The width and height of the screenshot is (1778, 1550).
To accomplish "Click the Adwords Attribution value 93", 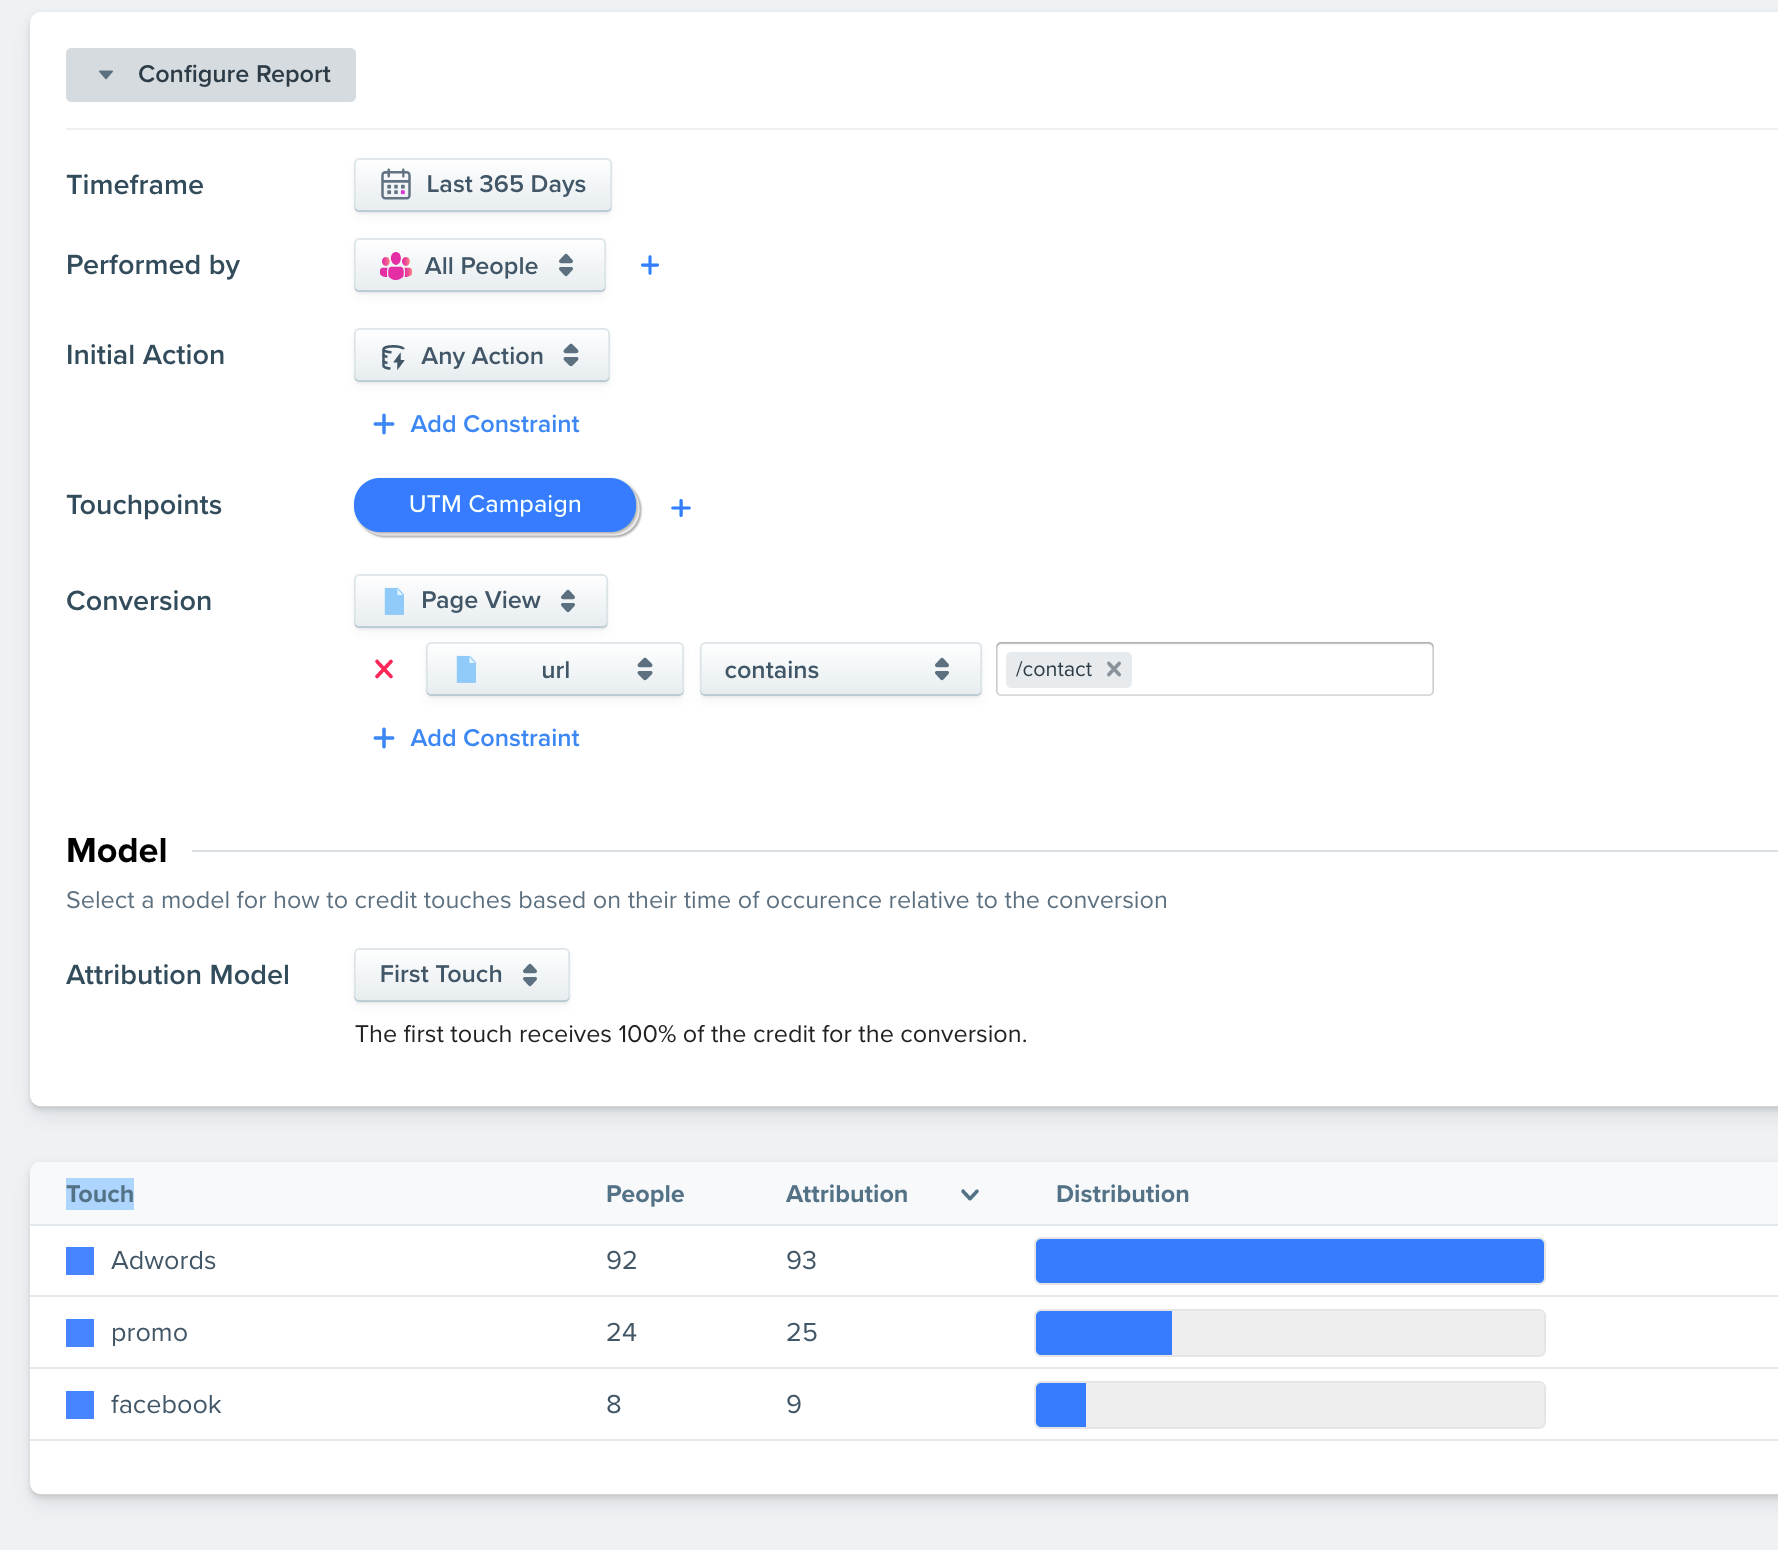I will click(802, 1261).
